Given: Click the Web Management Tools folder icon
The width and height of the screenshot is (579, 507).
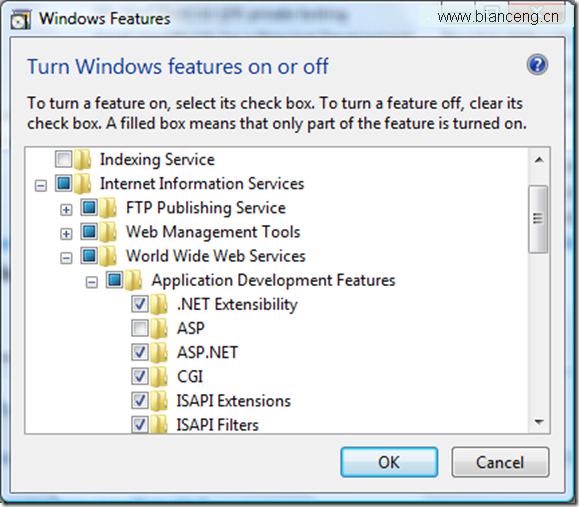Looking at the screenshot, I should coord(108,232).
